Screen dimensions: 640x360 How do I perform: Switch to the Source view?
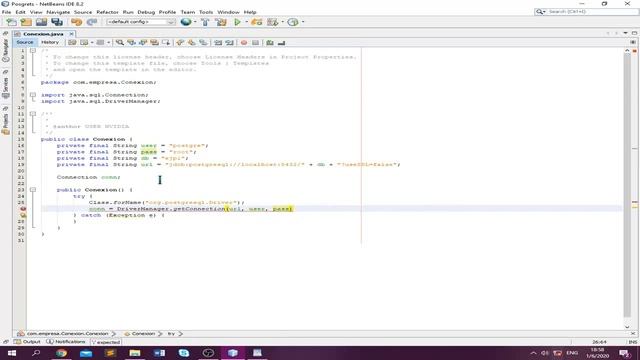click(x=25, y=42)
